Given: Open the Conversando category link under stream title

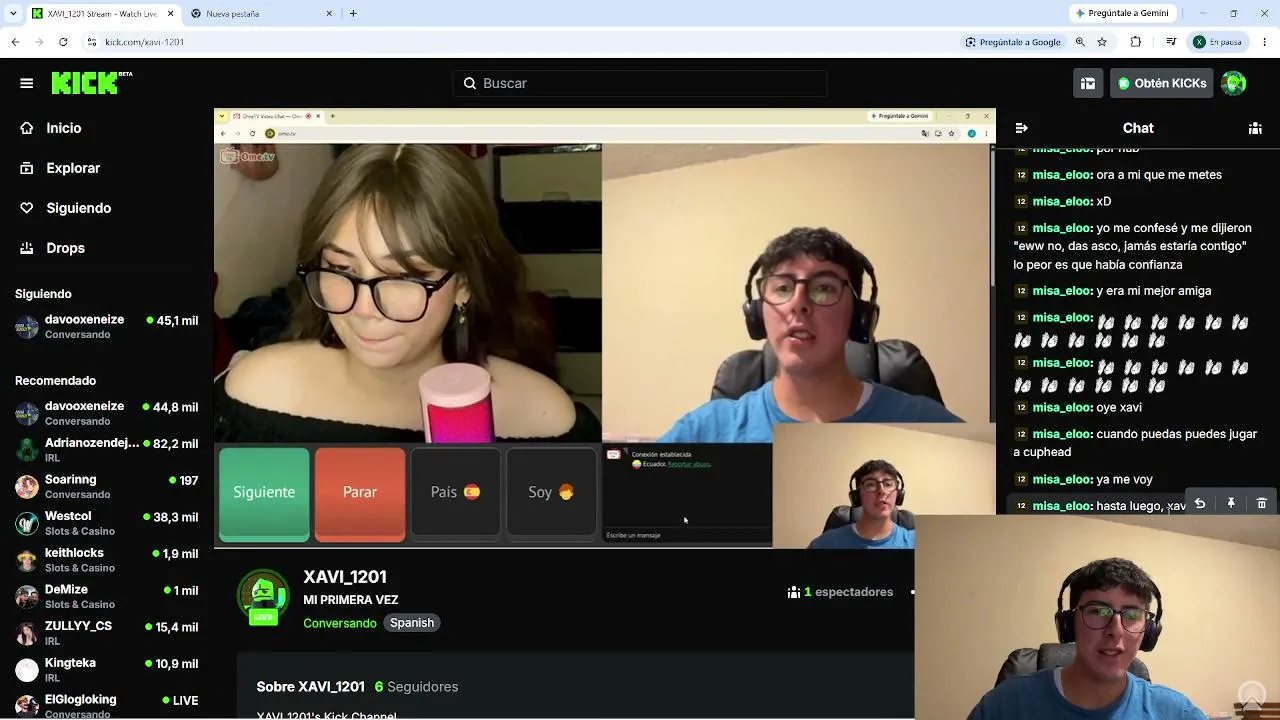Looking at the screenshot, I should 340,623.
